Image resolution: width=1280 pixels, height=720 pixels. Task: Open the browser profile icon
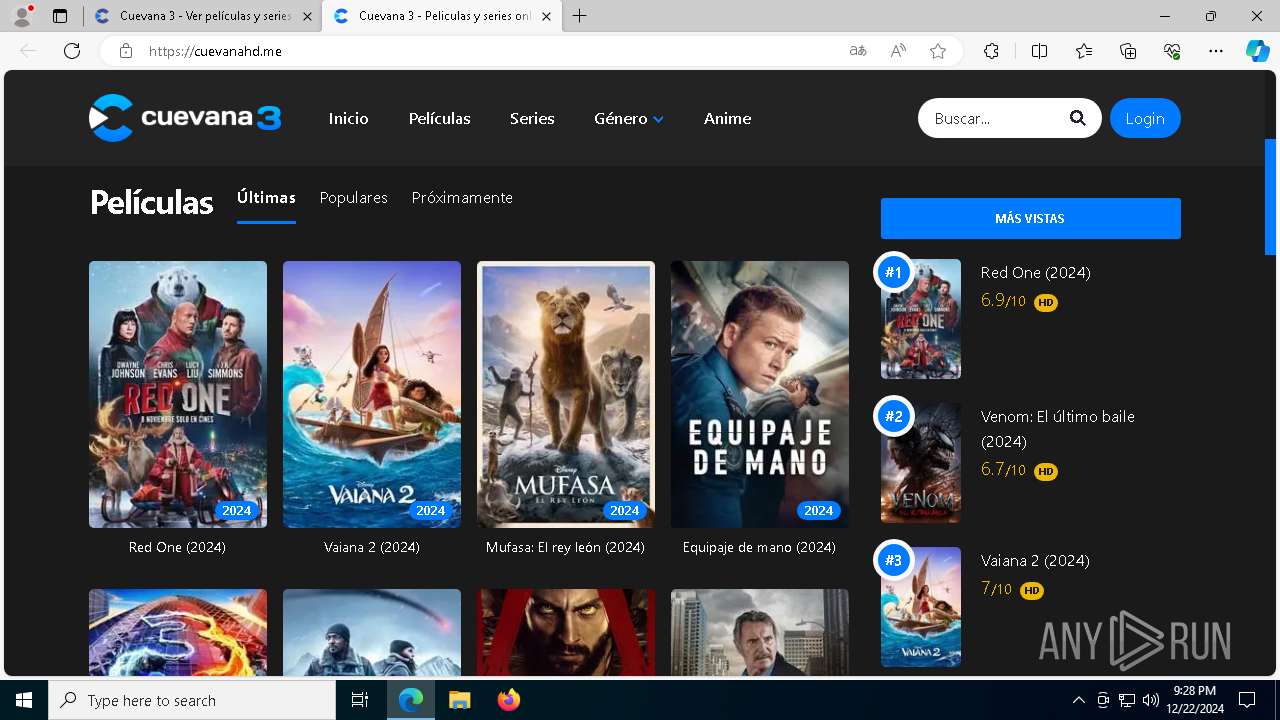pyautogui.click(x=22, y=16)
